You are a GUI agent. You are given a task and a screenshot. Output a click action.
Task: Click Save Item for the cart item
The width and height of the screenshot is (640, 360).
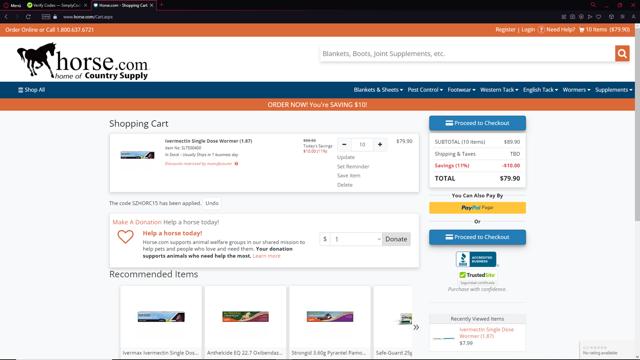coord(349,176)
